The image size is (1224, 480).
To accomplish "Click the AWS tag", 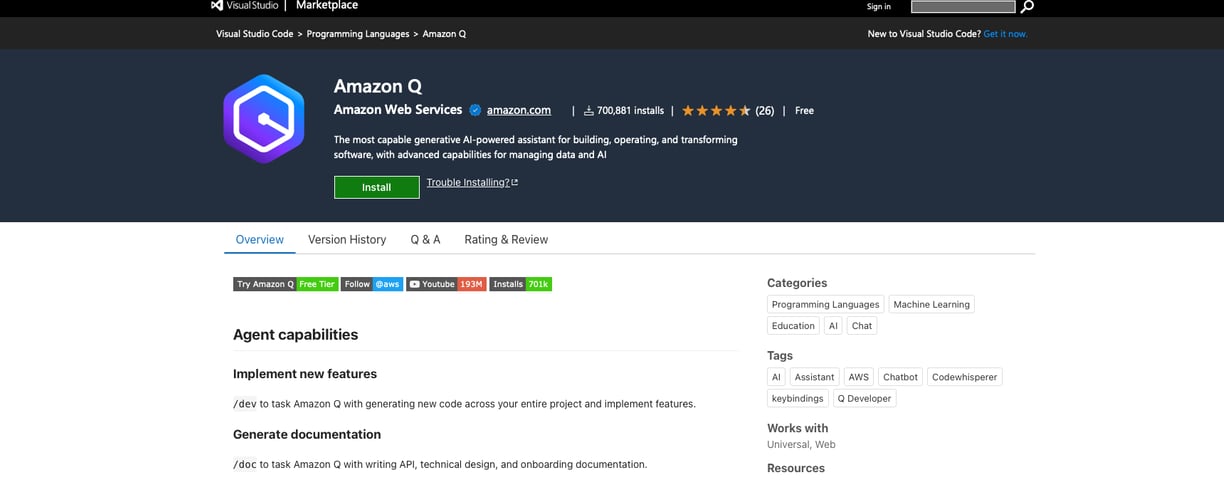I will click(x=858, y=377).
